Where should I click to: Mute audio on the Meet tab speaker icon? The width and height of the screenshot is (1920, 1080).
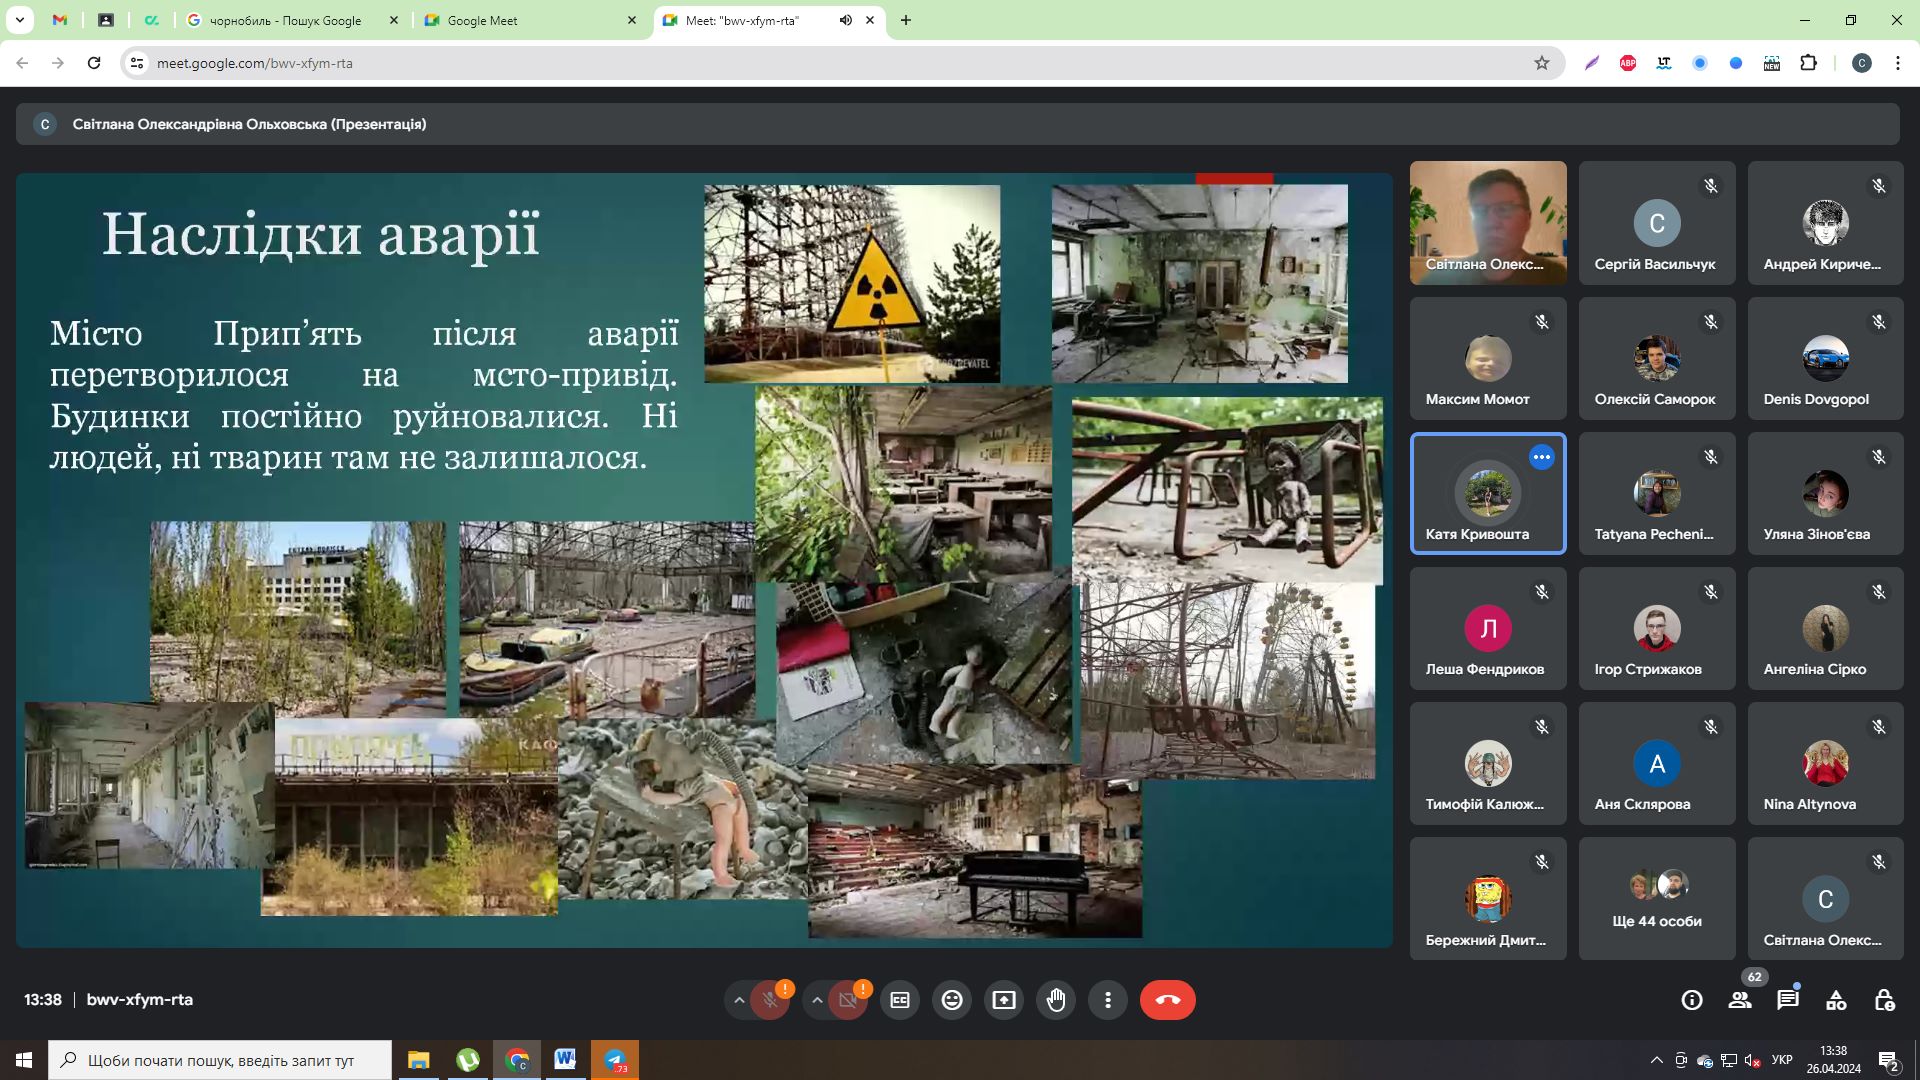(845, 20)
